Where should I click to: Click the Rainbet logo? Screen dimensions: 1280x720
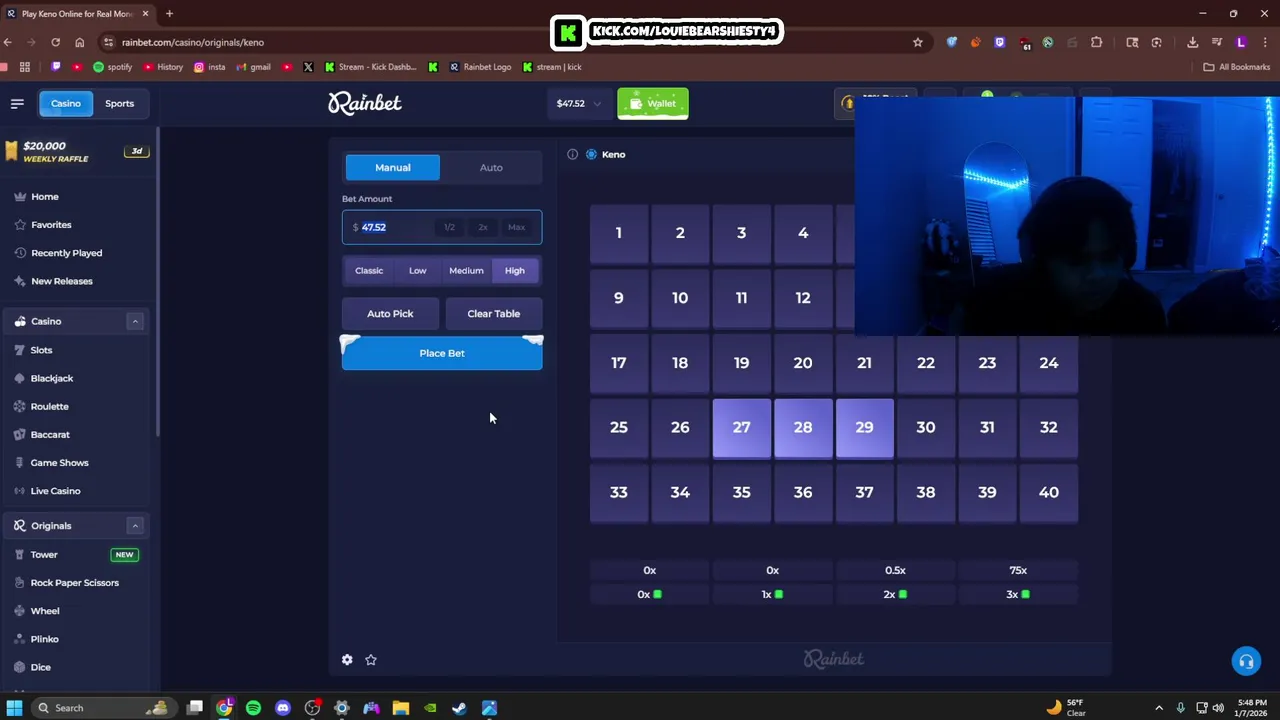coord(365,103)
